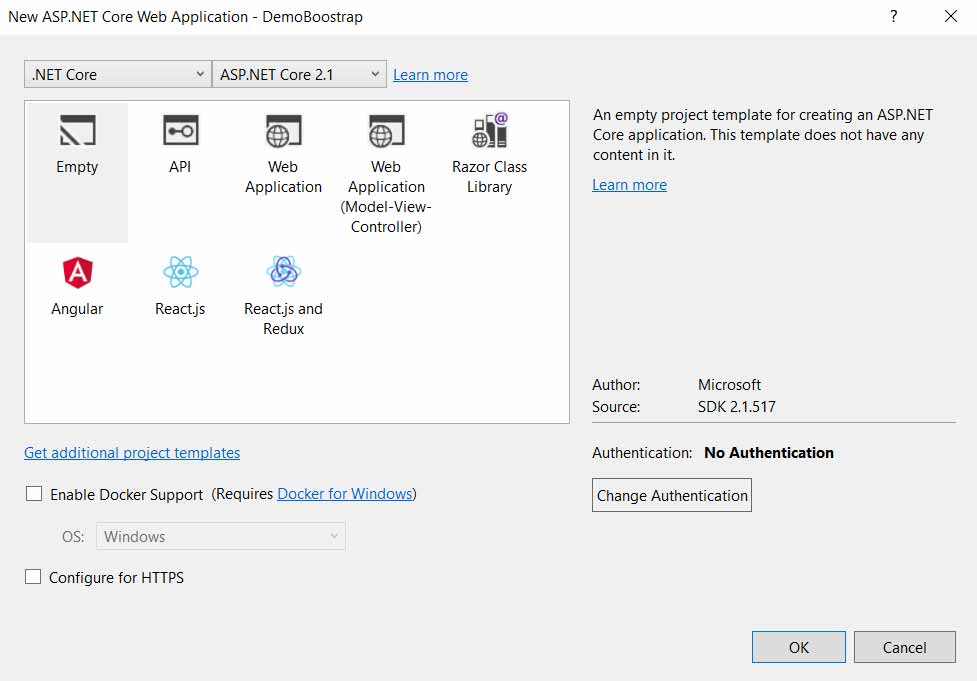
Task: Enable Docker Support checkbox
Action: tap(34, 494)
